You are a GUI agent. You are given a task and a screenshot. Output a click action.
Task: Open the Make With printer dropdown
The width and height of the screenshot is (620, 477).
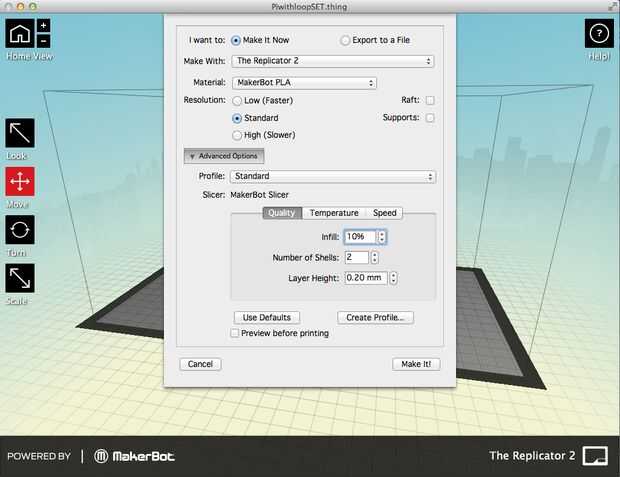coord(333,61)
